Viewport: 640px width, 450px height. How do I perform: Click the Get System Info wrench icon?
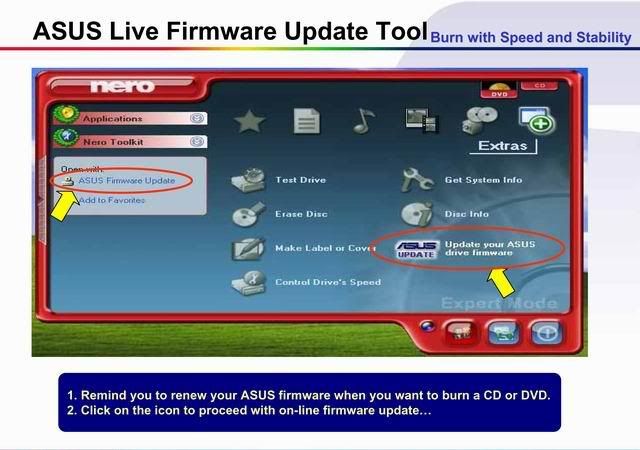pos(417,180)
